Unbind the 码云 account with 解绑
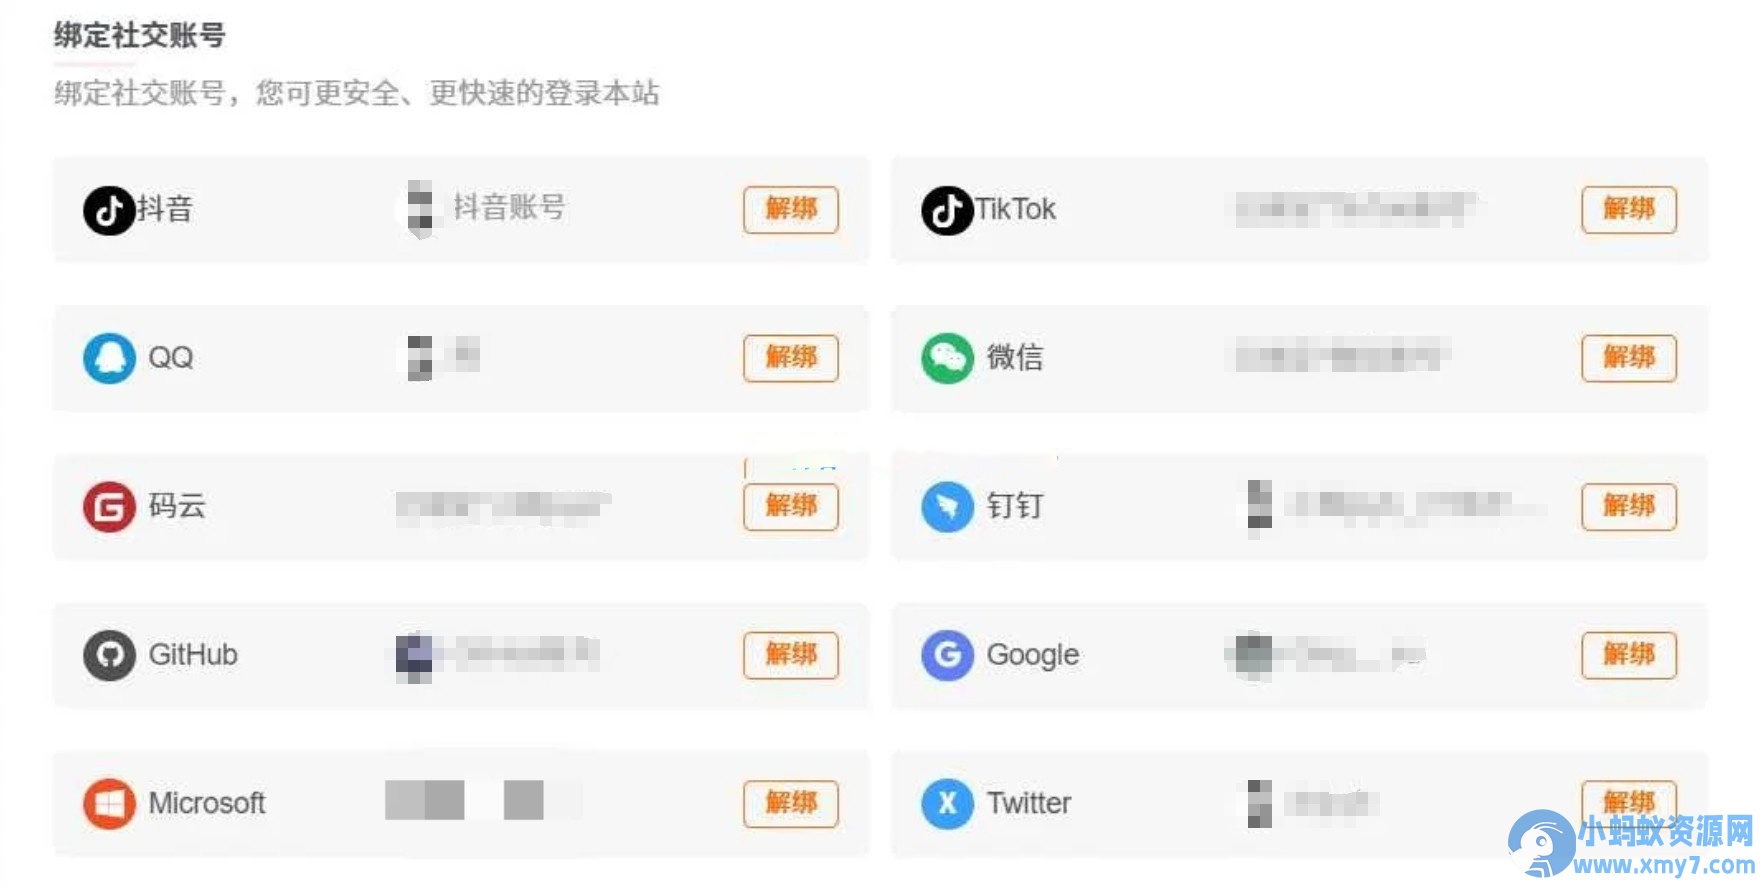The height and width of the screenshot is (895, 1761). click(791, 507)
